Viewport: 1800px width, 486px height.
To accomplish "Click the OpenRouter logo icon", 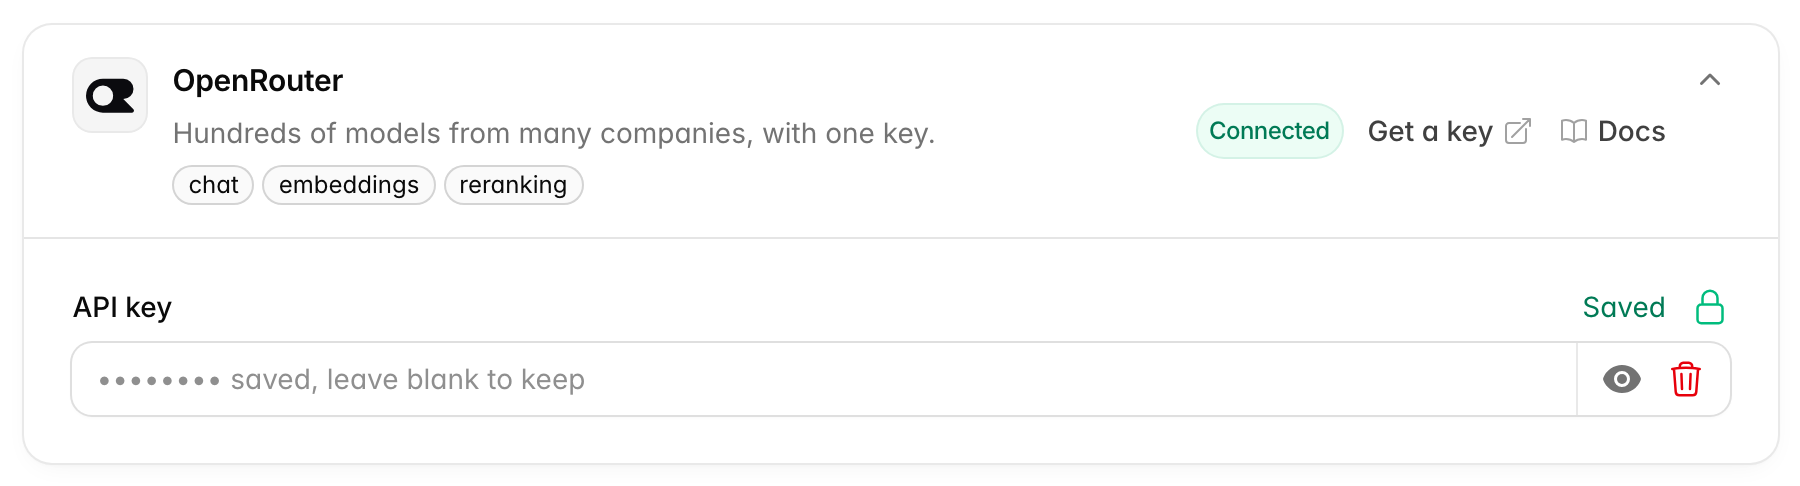I will tap(110, 95).
